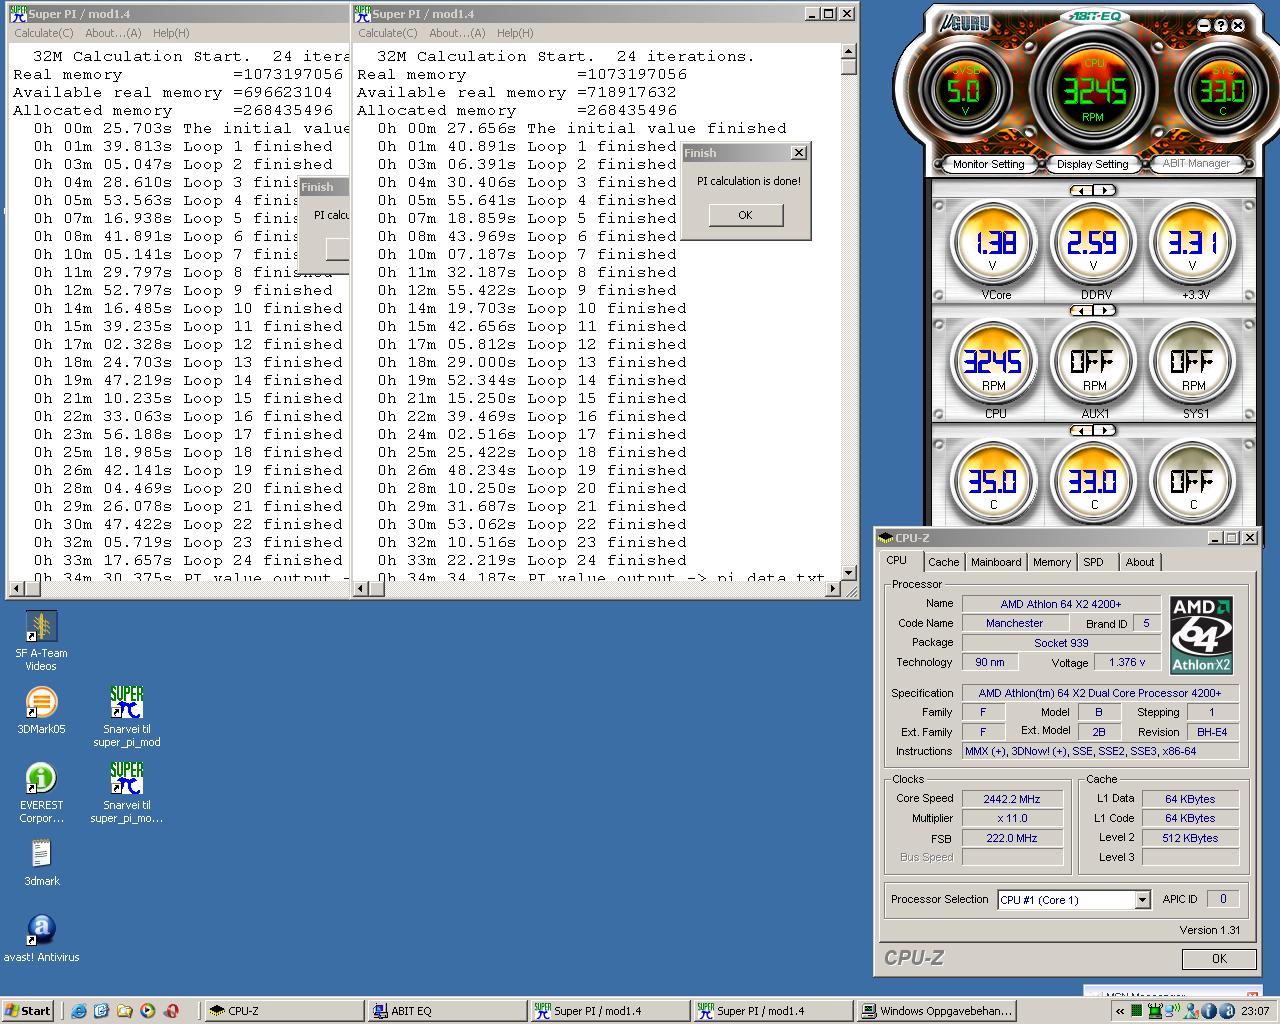The width and height of the screenshot is (1280, 1024).
Task: Click OK button in CPU-Z window
Action: click(1219, 958)
